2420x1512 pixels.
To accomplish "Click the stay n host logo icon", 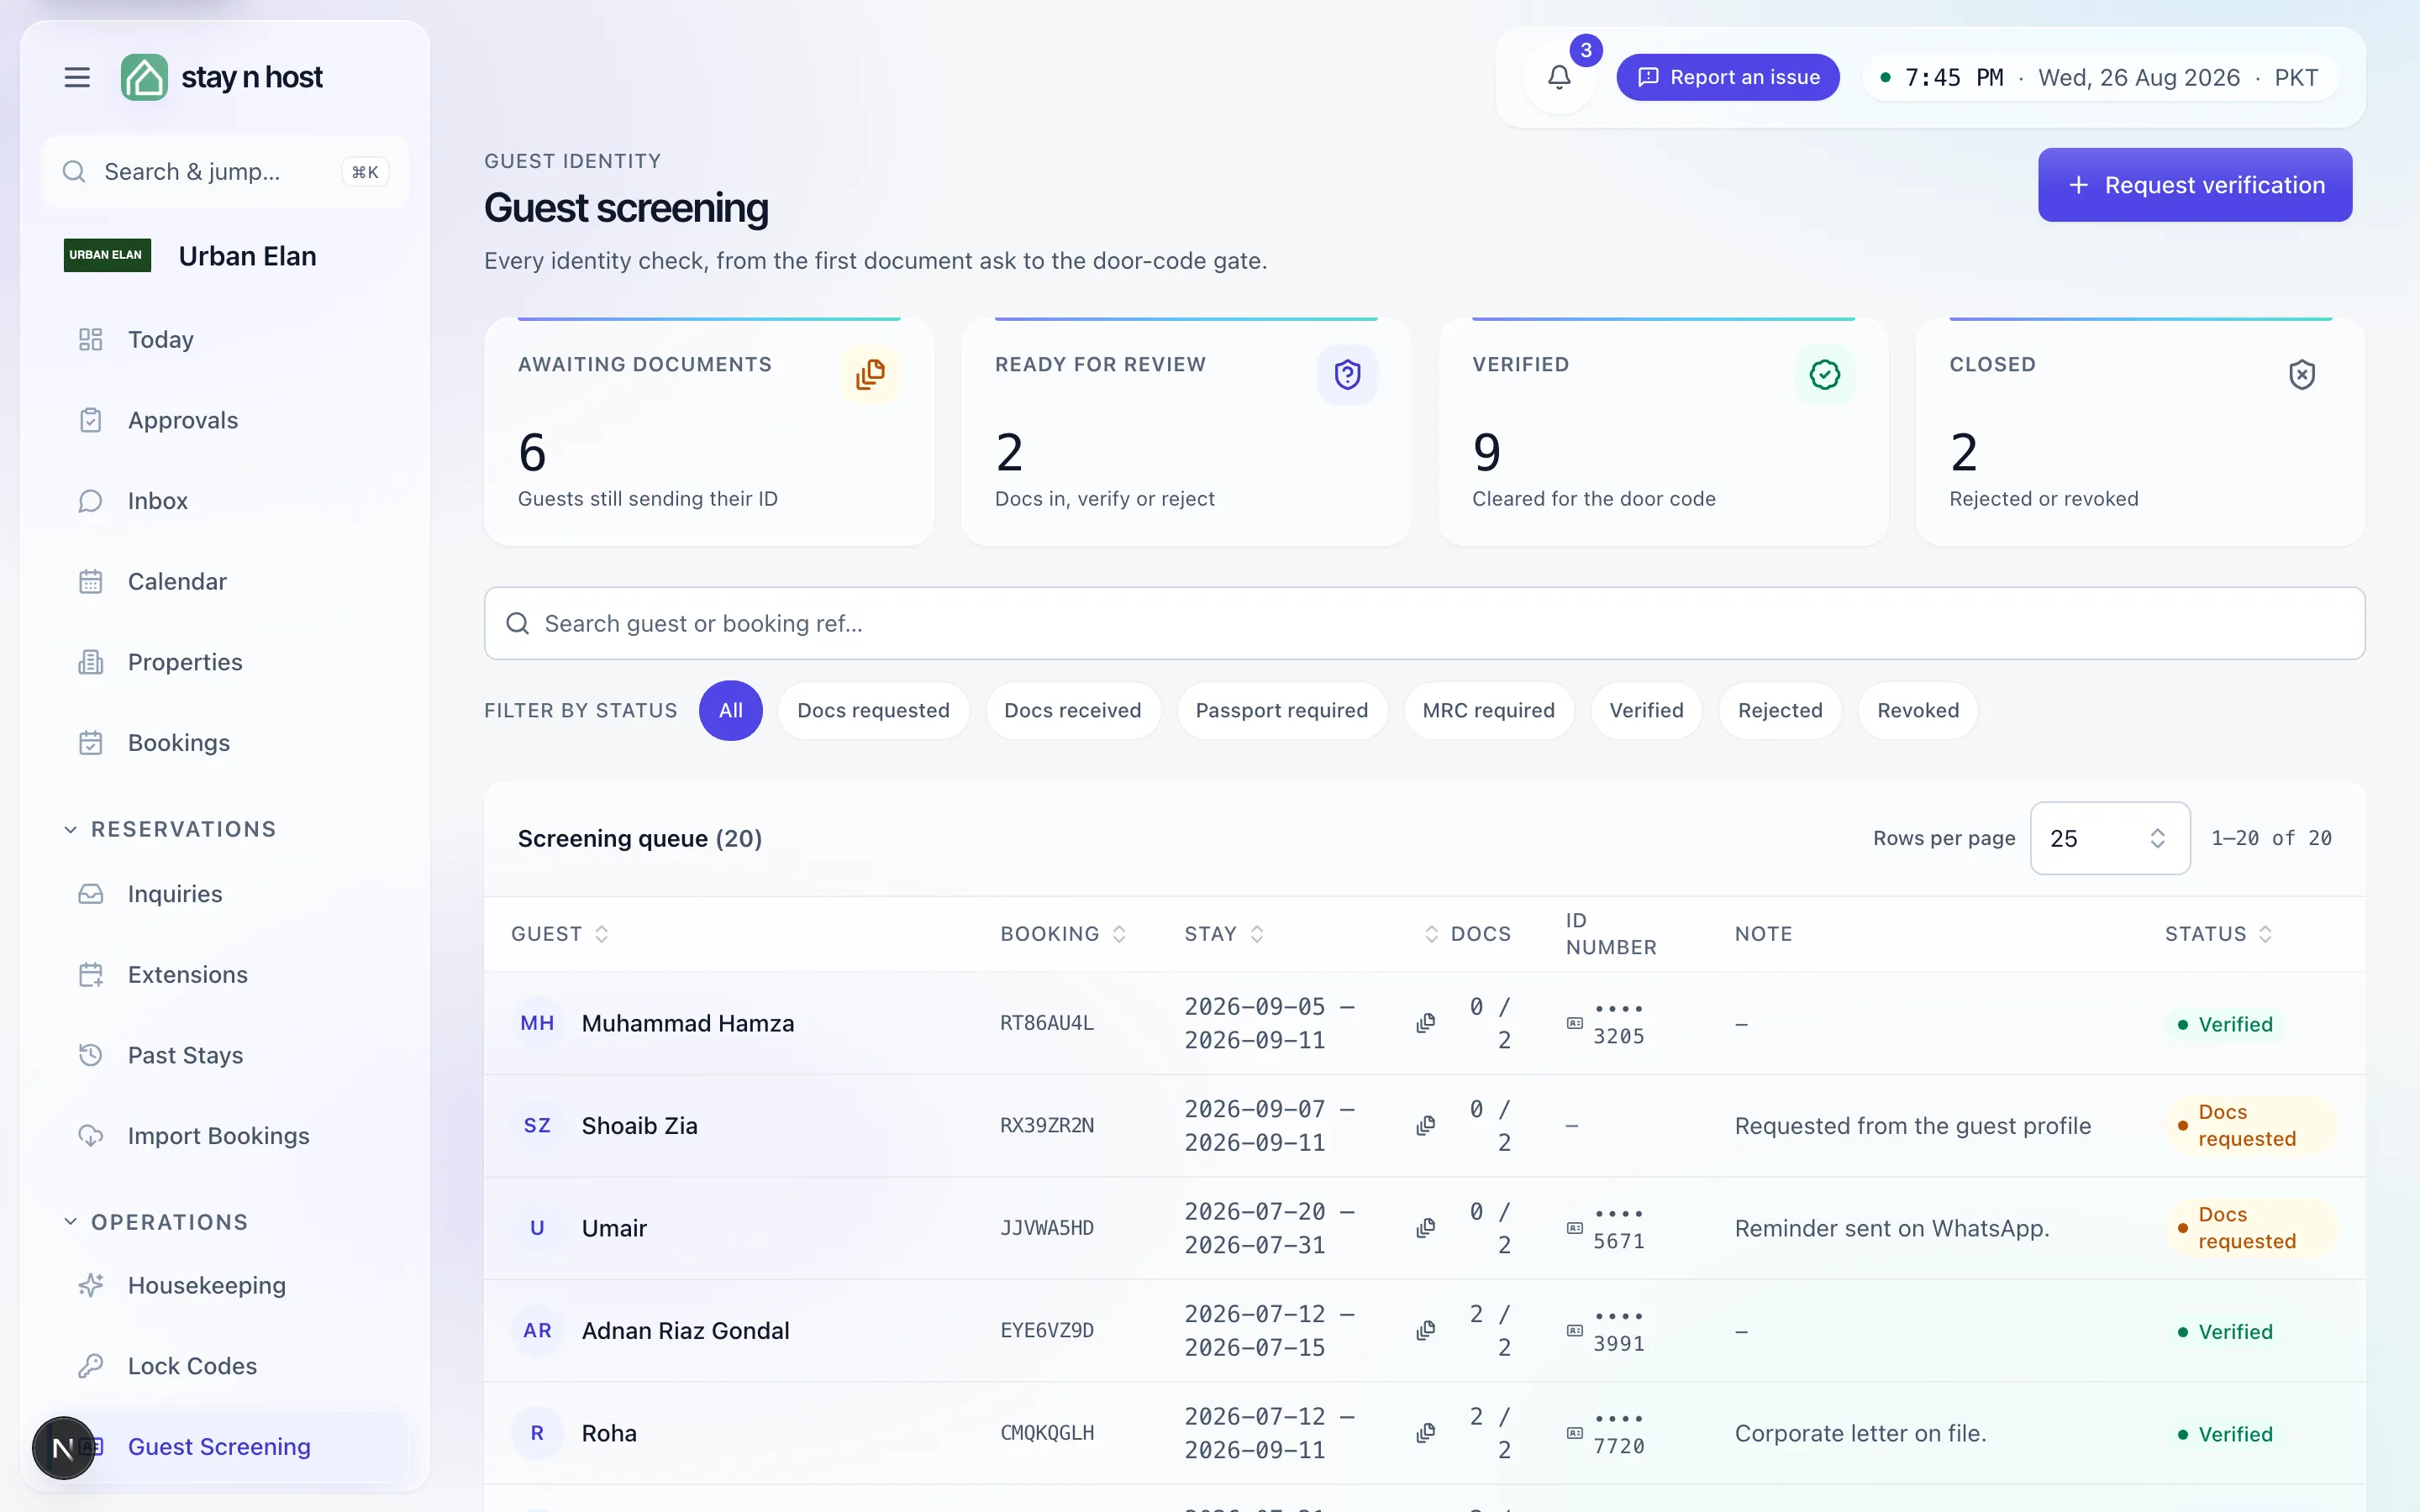I will [x=144, y=77].
